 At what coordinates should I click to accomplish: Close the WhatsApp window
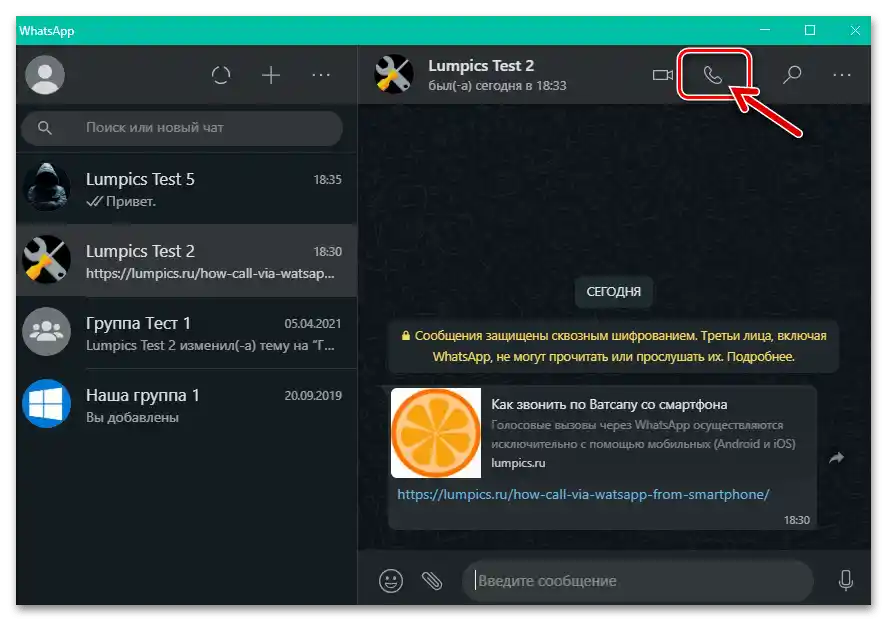coord(855,30)
